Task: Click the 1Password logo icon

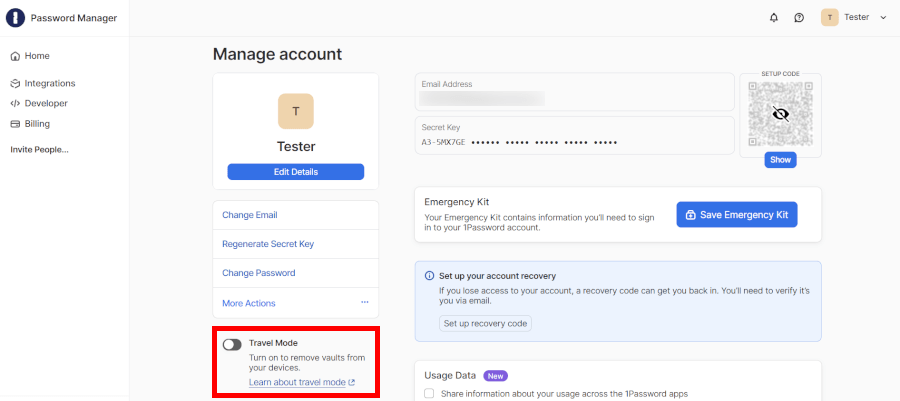Action: [x=15, y=18]
